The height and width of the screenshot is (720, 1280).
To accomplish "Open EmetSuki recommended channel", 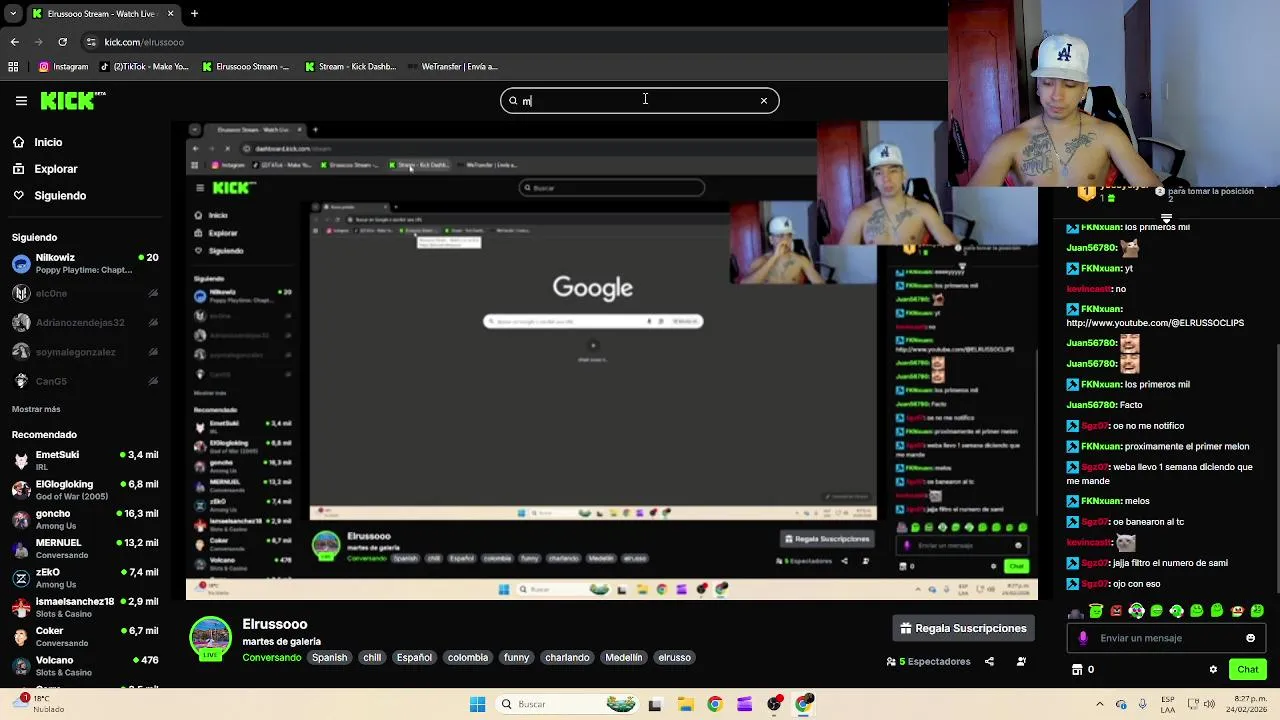I will (84, 460).
